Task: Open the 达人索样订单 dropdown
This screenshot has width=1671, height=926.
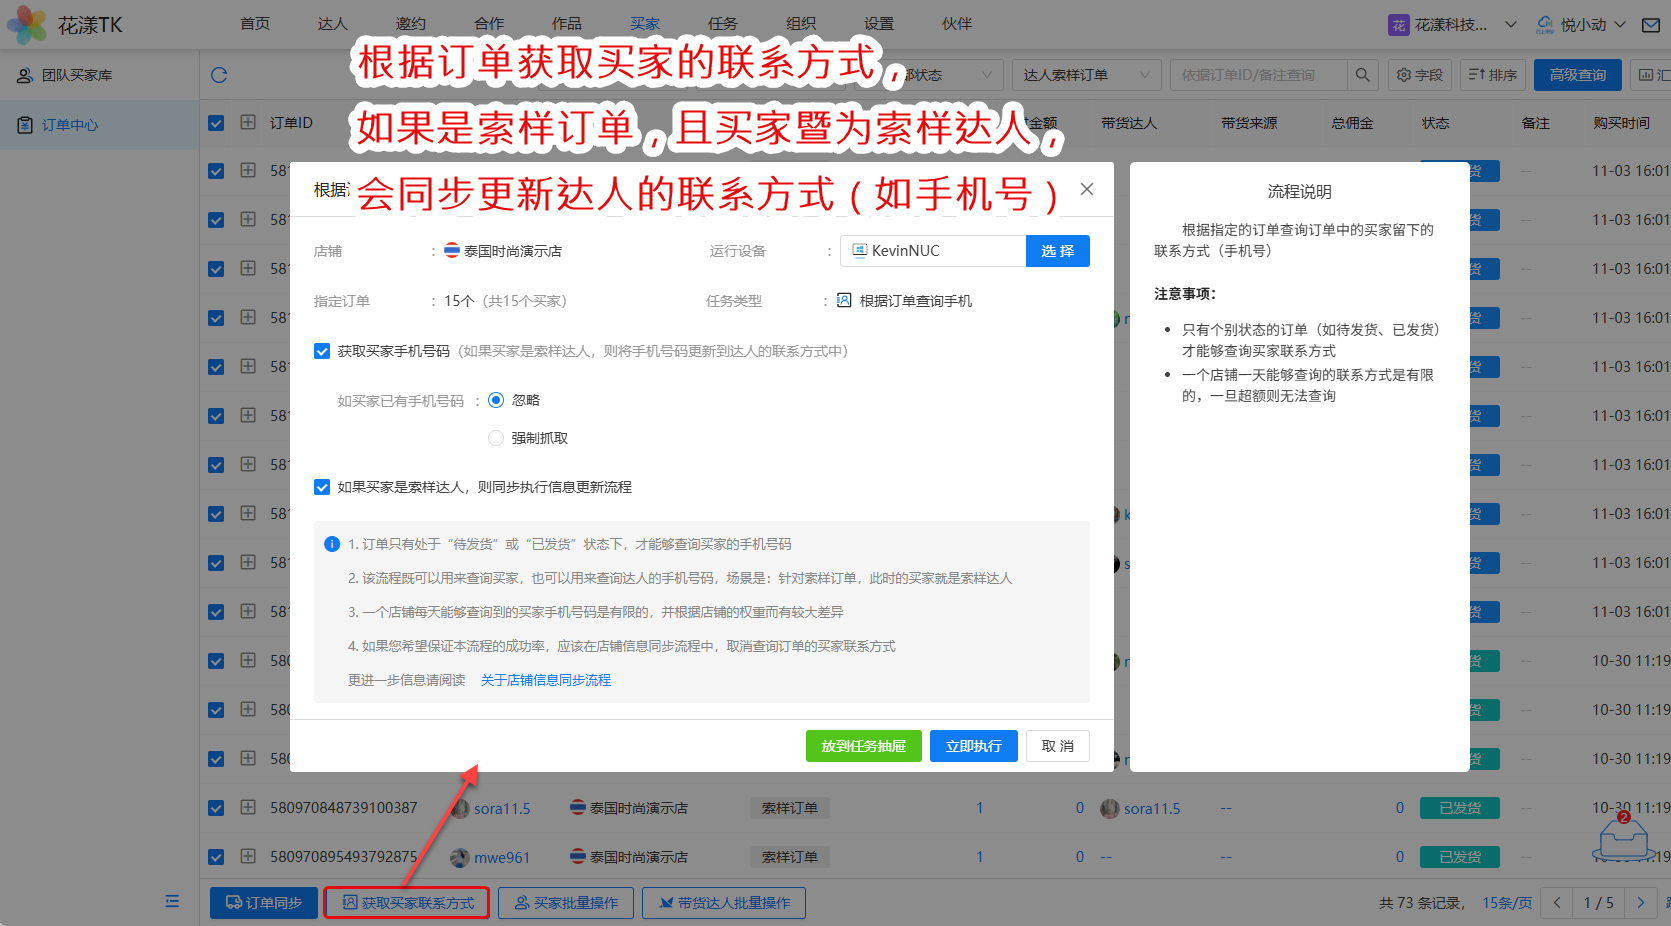Action: (x=1085, y=75)
